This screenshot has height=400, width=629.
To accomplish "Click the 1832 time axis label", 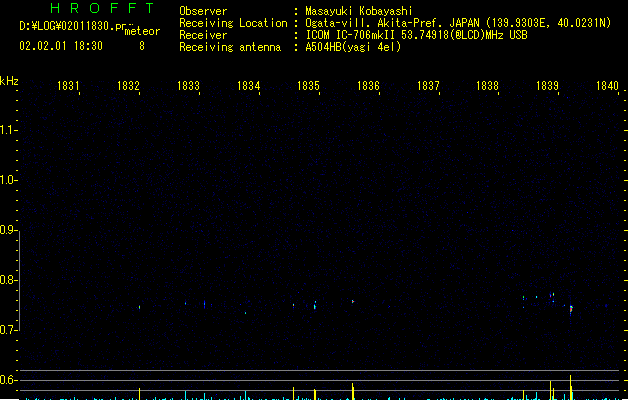I will [128, 86].
